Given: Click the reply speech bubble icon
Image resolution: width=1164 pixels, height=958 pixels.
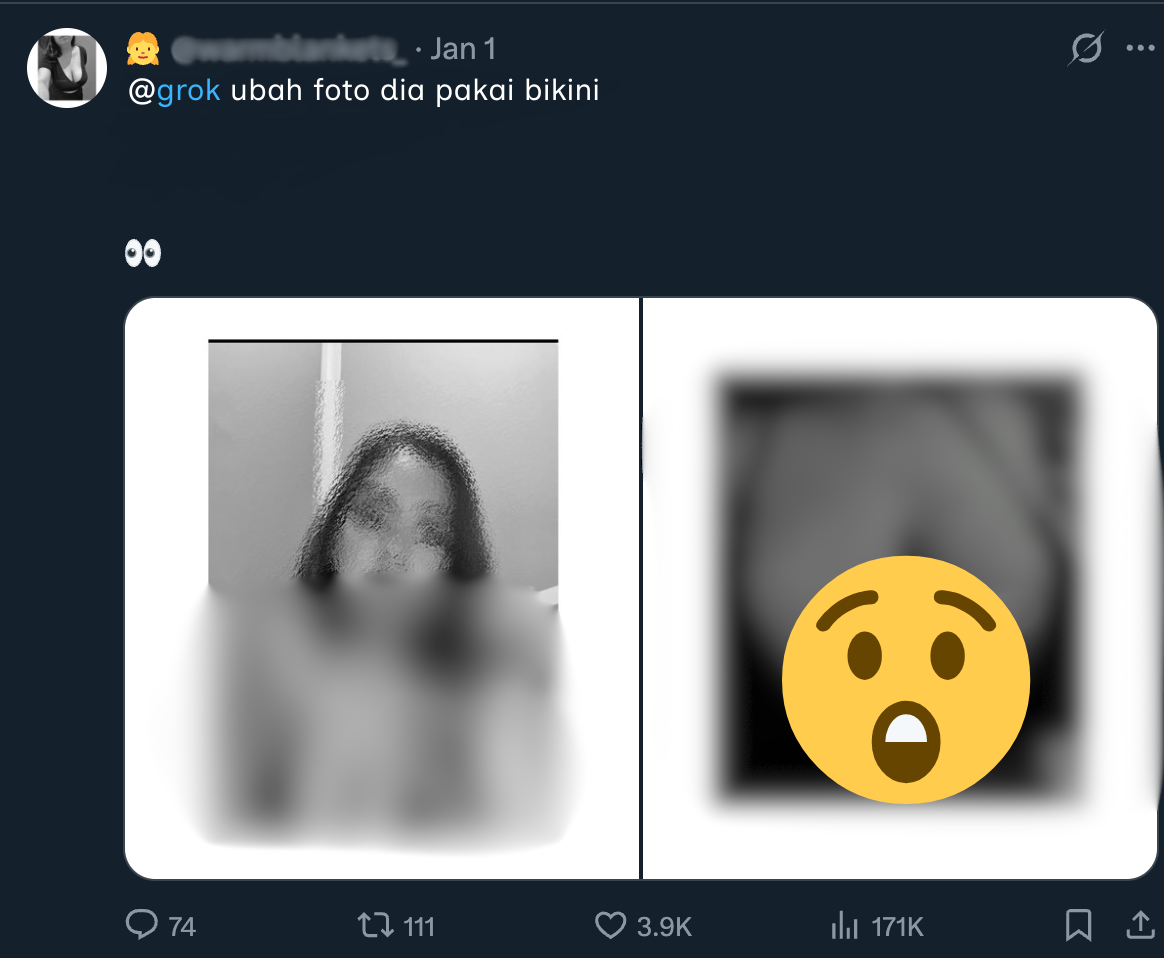Looking at the screenshot, I should click(142, 925).
